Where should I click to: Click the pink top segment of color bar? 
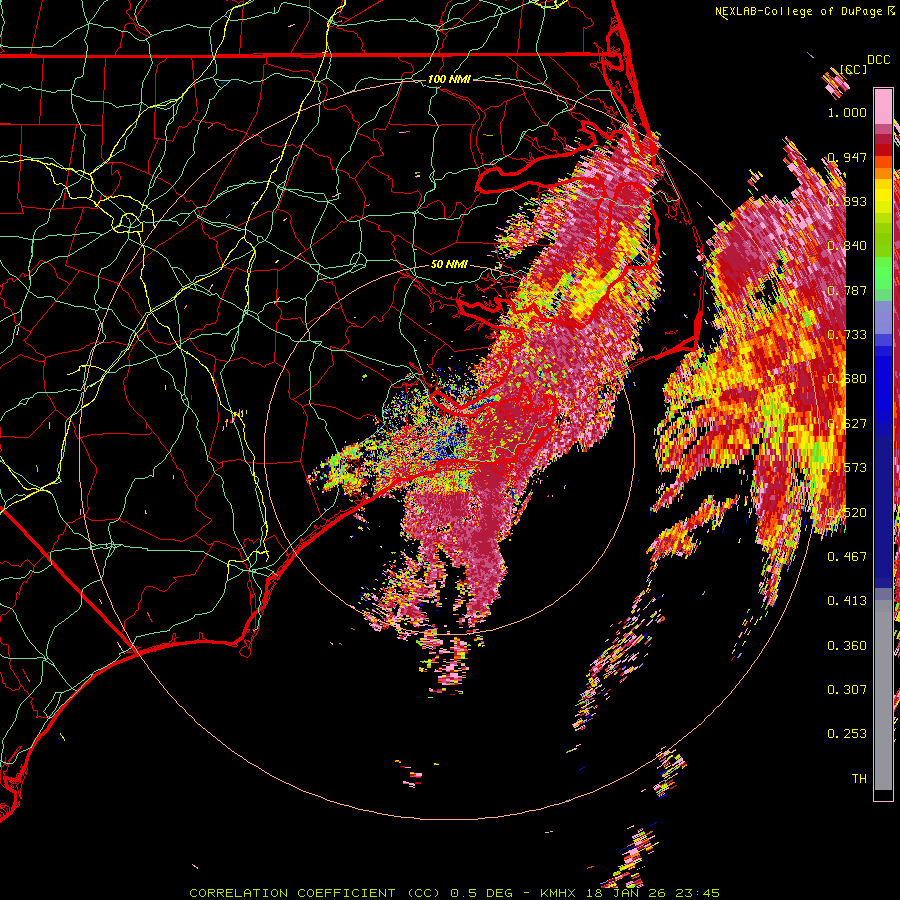pos(883,106)
